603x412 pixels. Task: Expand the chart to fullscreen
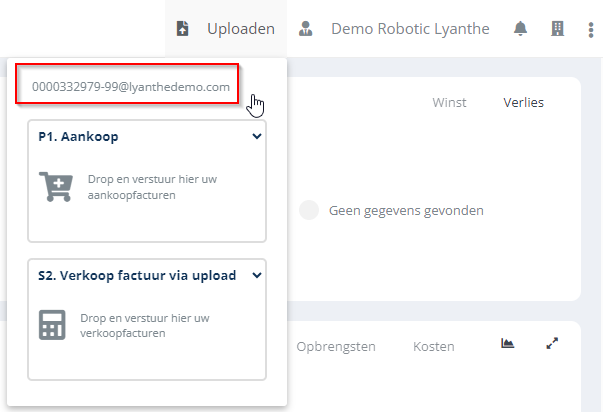tap(551, 344)
